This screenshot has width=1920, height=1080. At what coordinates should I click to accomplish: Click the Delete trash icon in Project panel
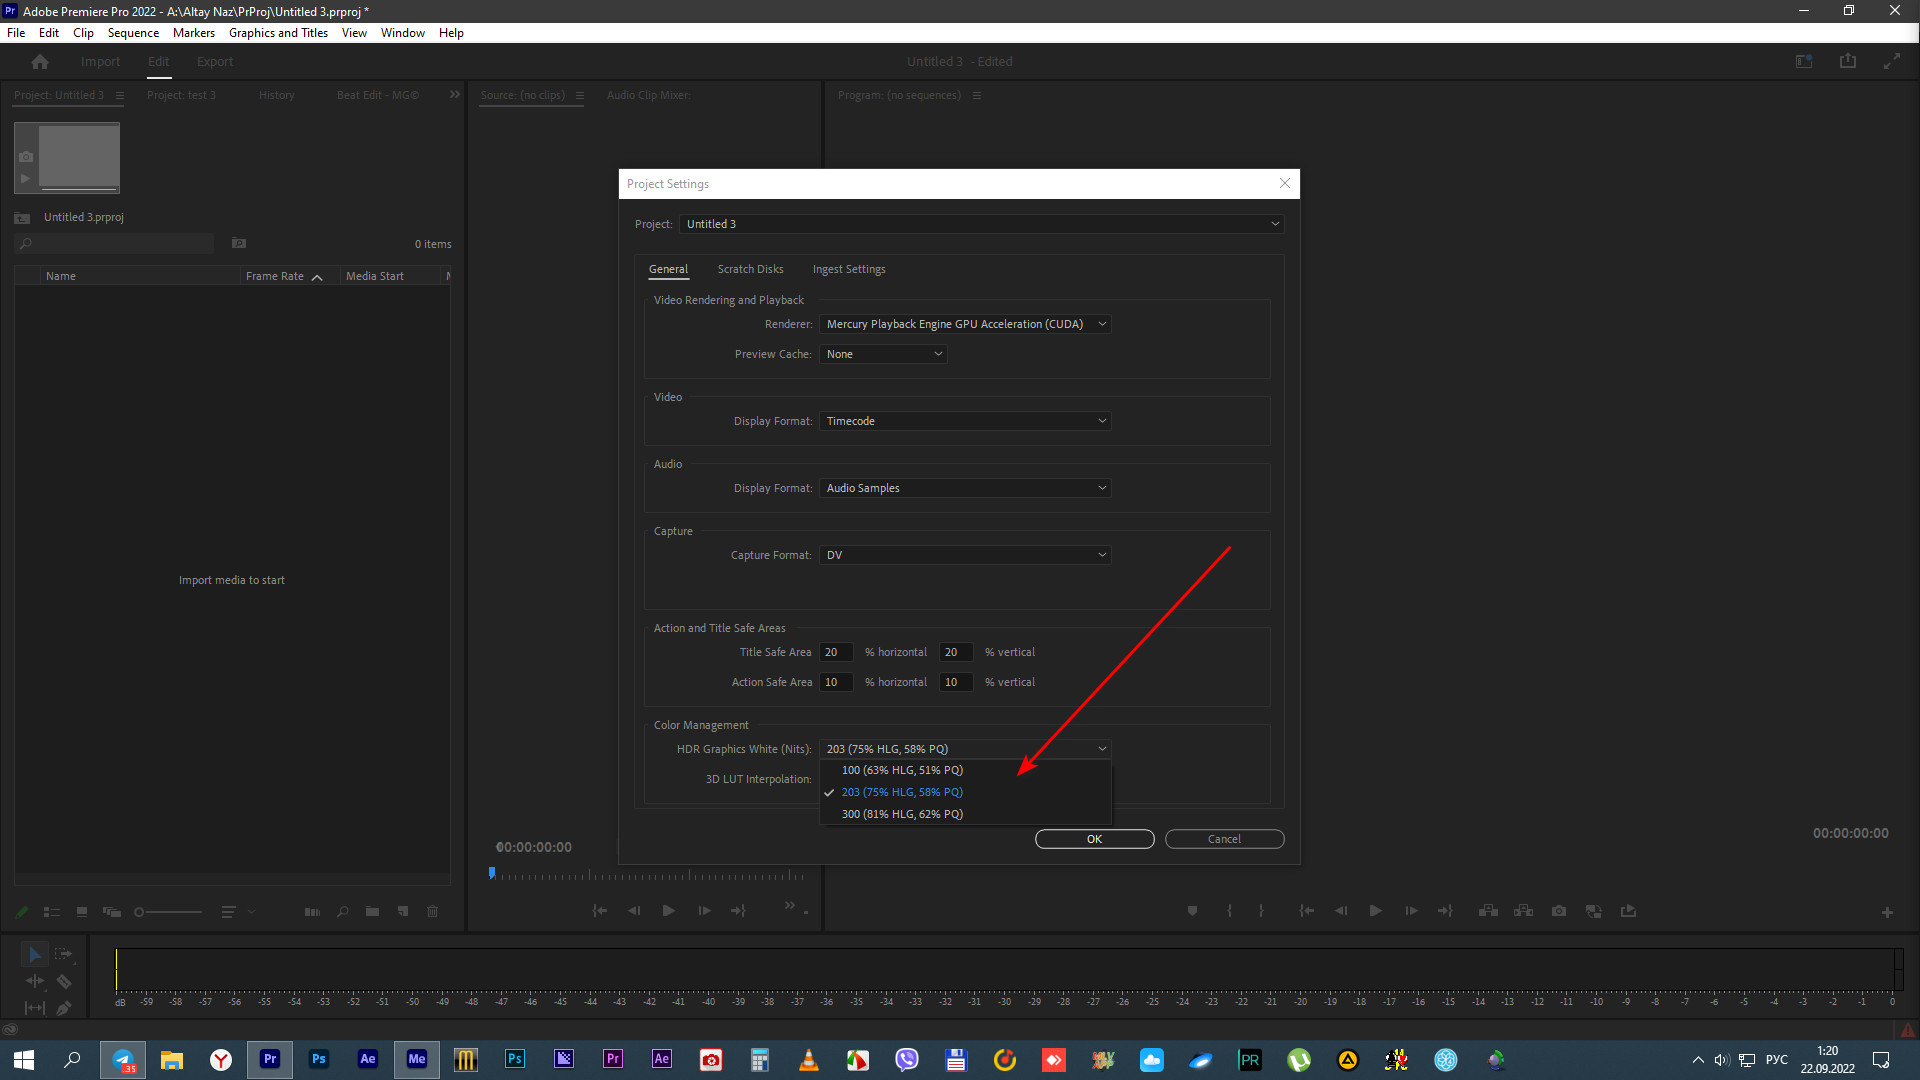point(432,912)
